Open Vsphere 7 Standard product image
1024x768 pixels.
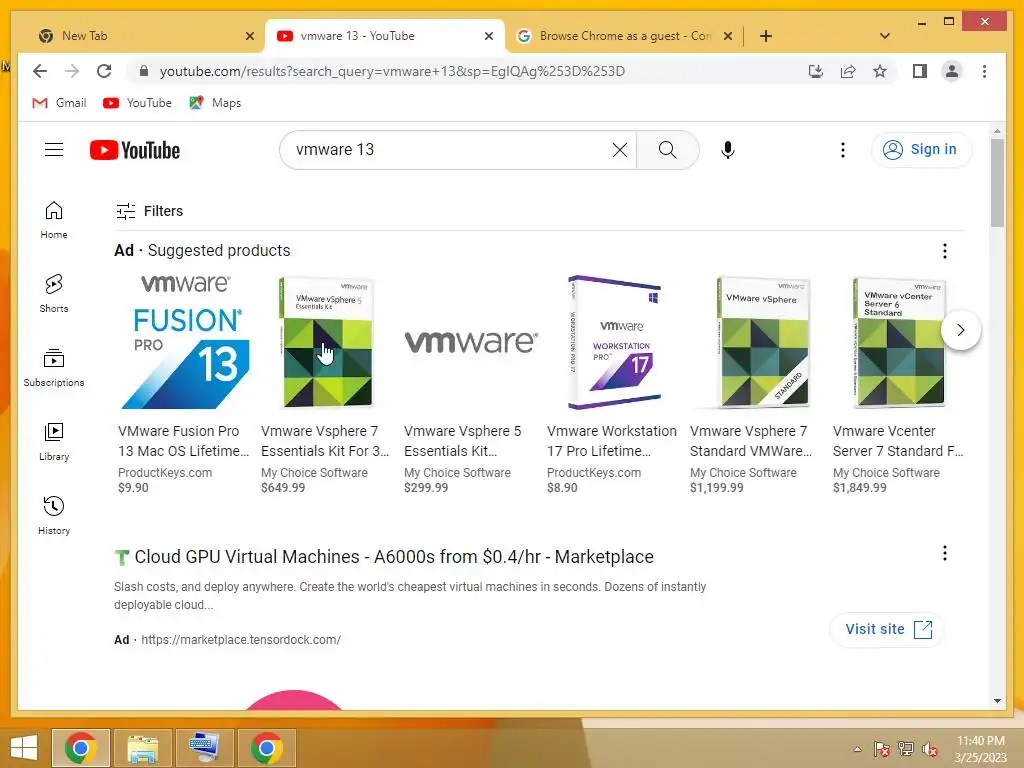pos(761,342)
